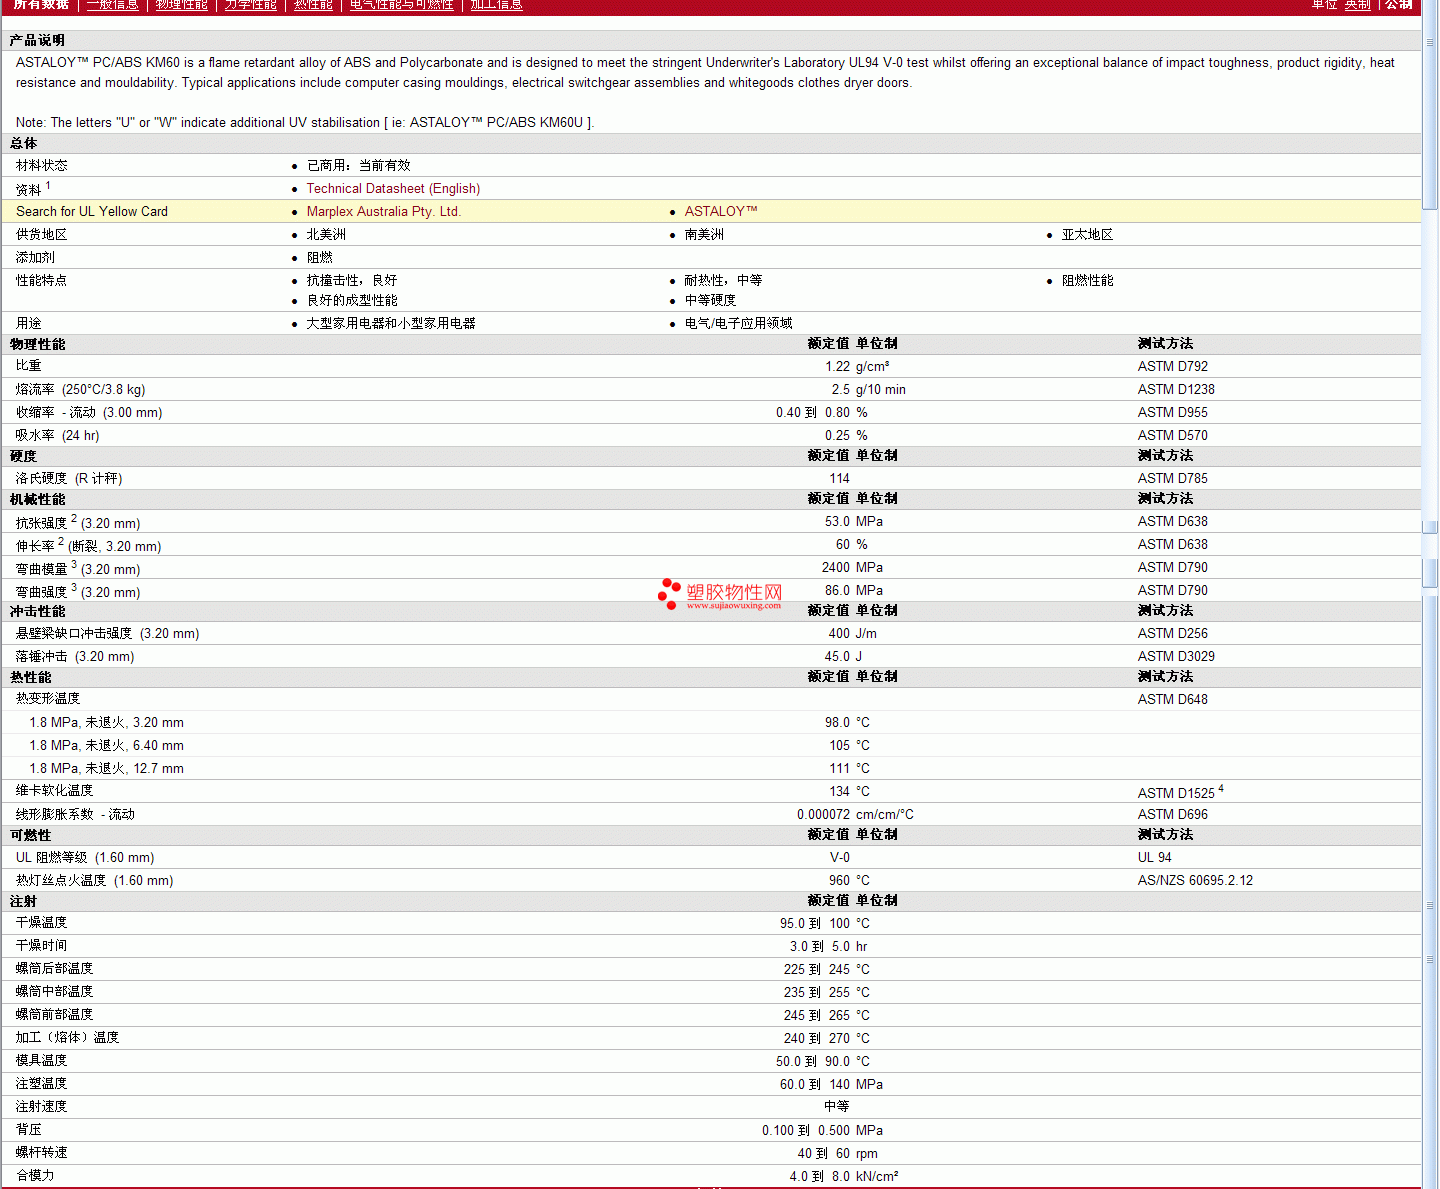
Task: Switch units to 公制
Action: (x=1398, y=5)
